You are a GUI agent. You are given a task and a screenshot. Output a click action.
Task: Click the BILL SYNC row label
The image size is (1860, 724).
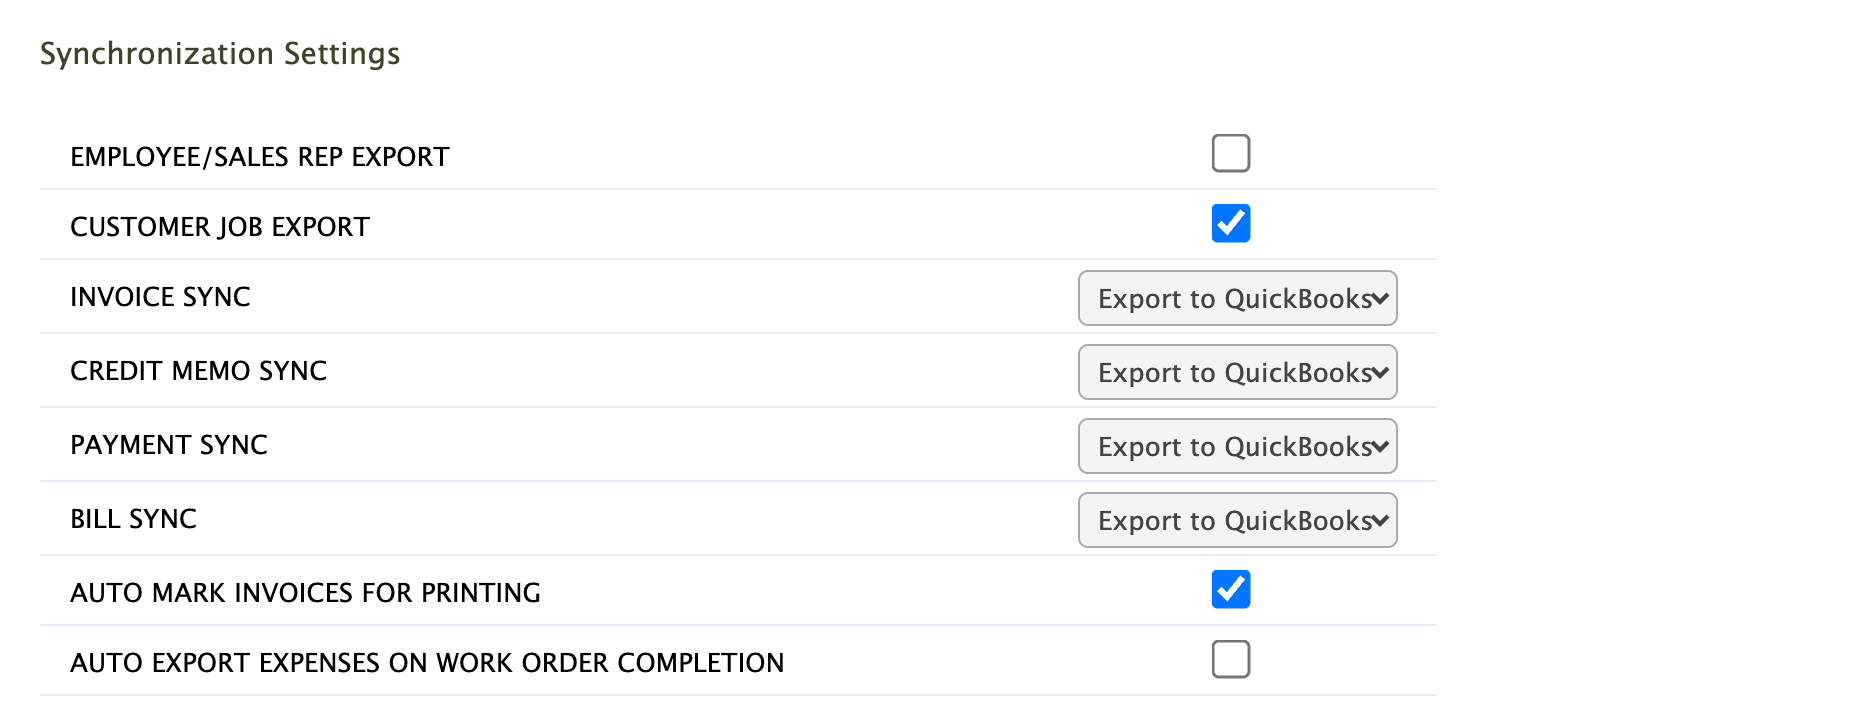[x=133, y=519]
